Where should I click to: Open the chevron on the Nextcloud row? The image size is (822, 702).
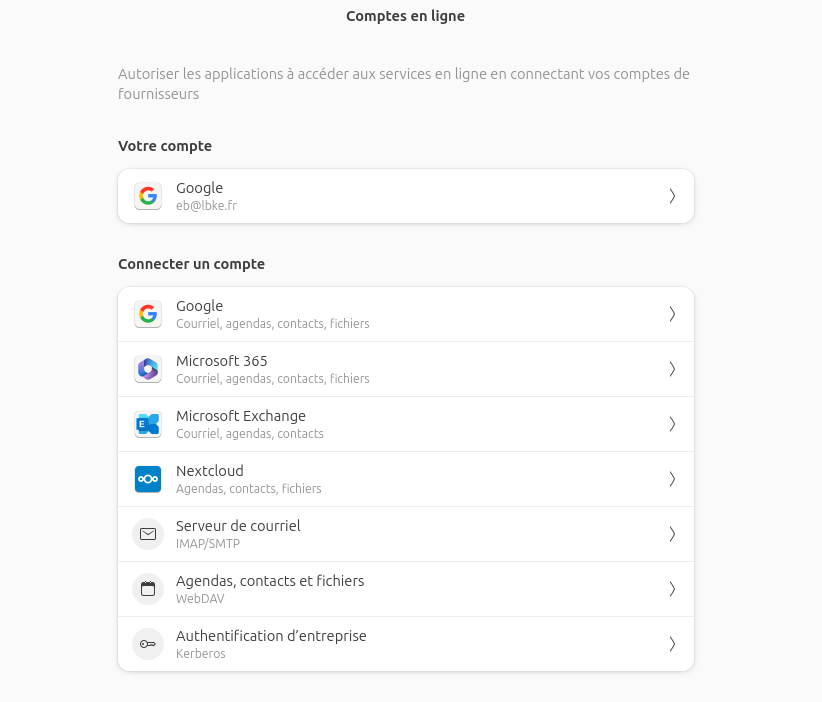point(672,479)
